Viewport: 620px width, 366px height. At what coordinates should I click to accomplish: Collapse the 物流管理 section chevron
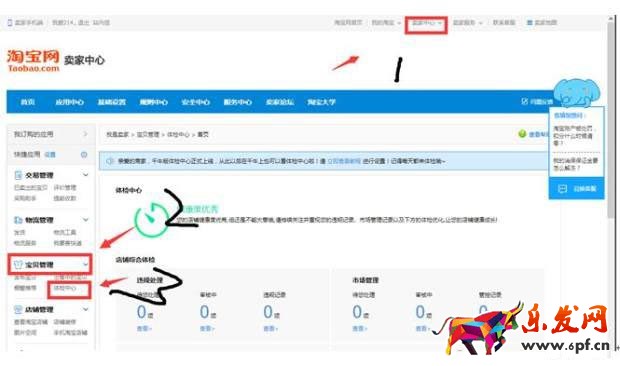click(85, 219)
